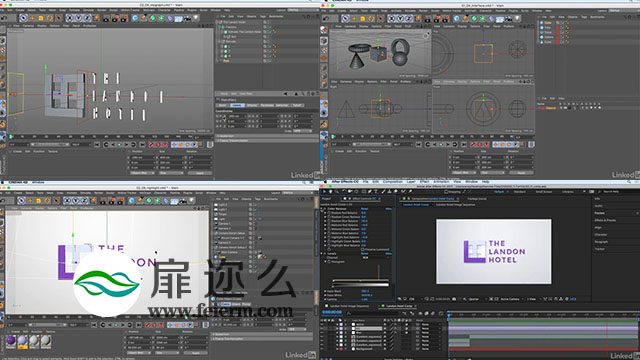Play forward in the fractured-text Cinema 4D window
Image resolution: width=640 pixels, height=360 pixels.
(x=120, y=144)
